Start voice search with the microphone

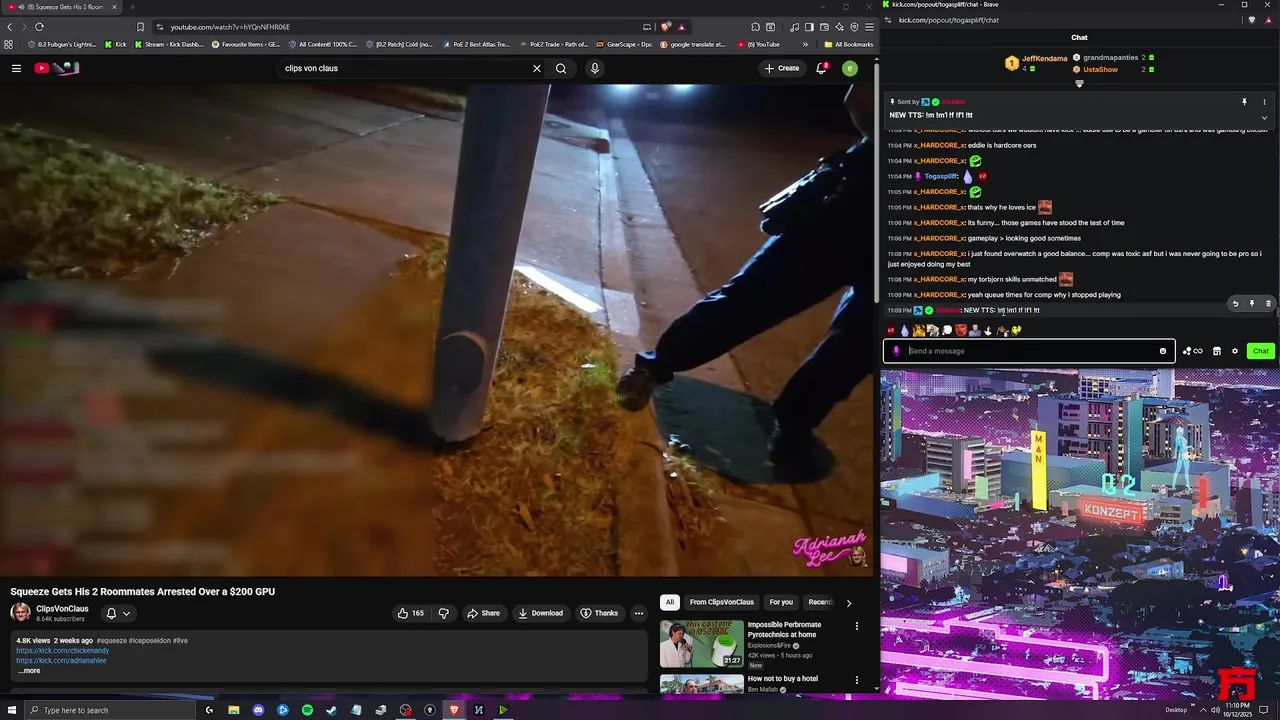(x=594, y=68)
